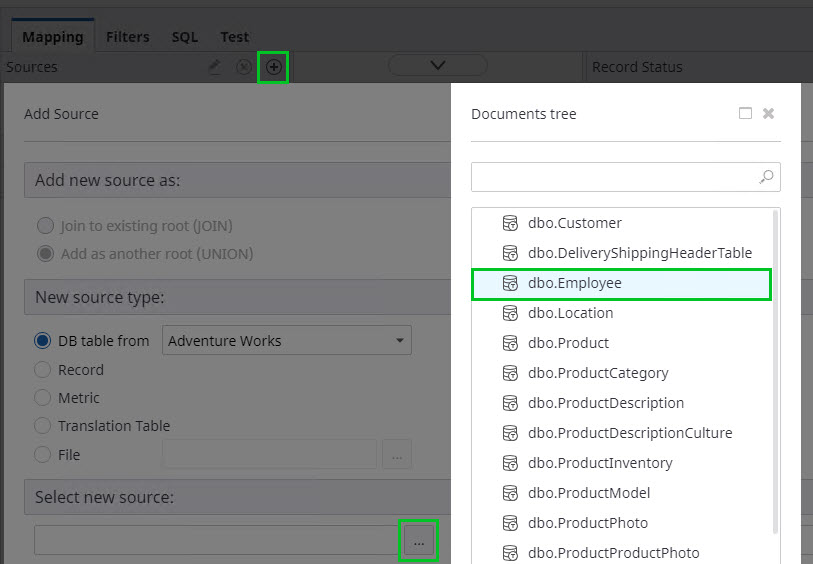The image size is (813, 564).
Task: Click the edit source pencil icon
Action: (x=214, y=67)
